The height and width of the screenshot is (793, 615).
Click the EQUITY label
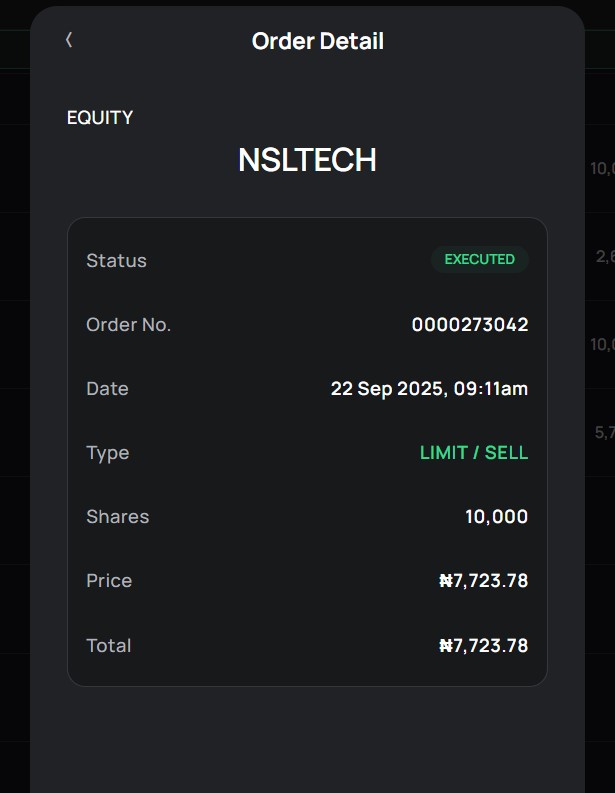pyautogui.click(x=100, y=117)
